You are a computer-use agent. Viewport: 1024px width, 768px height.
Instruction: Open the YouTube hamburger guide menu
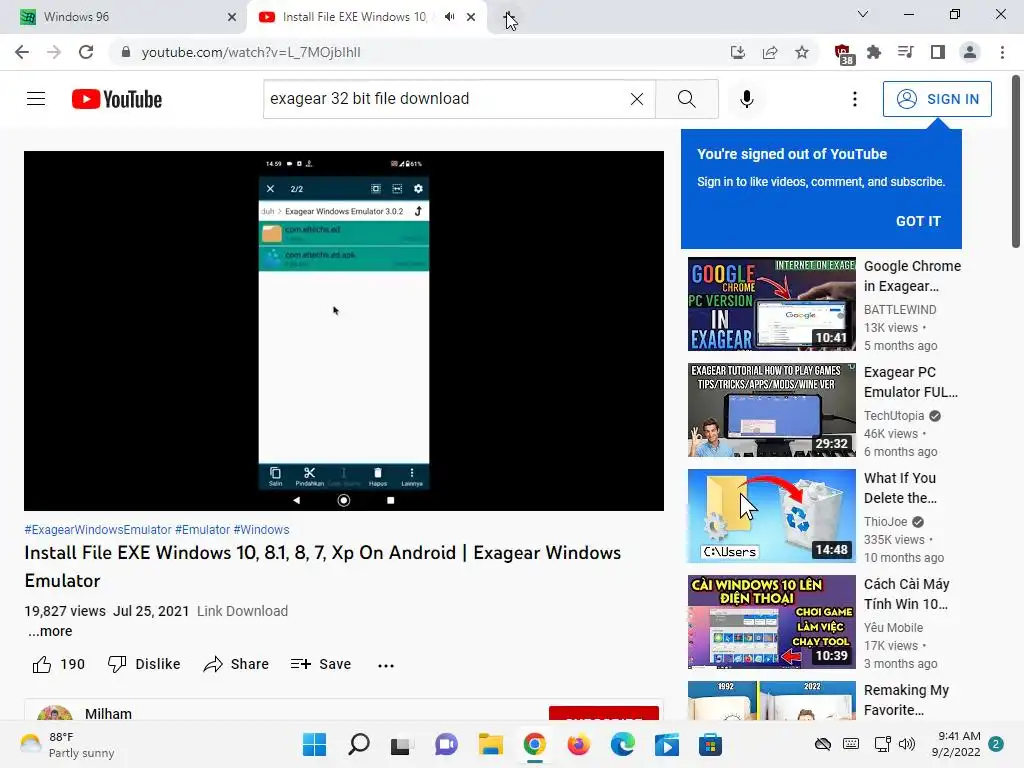point(36,99)
